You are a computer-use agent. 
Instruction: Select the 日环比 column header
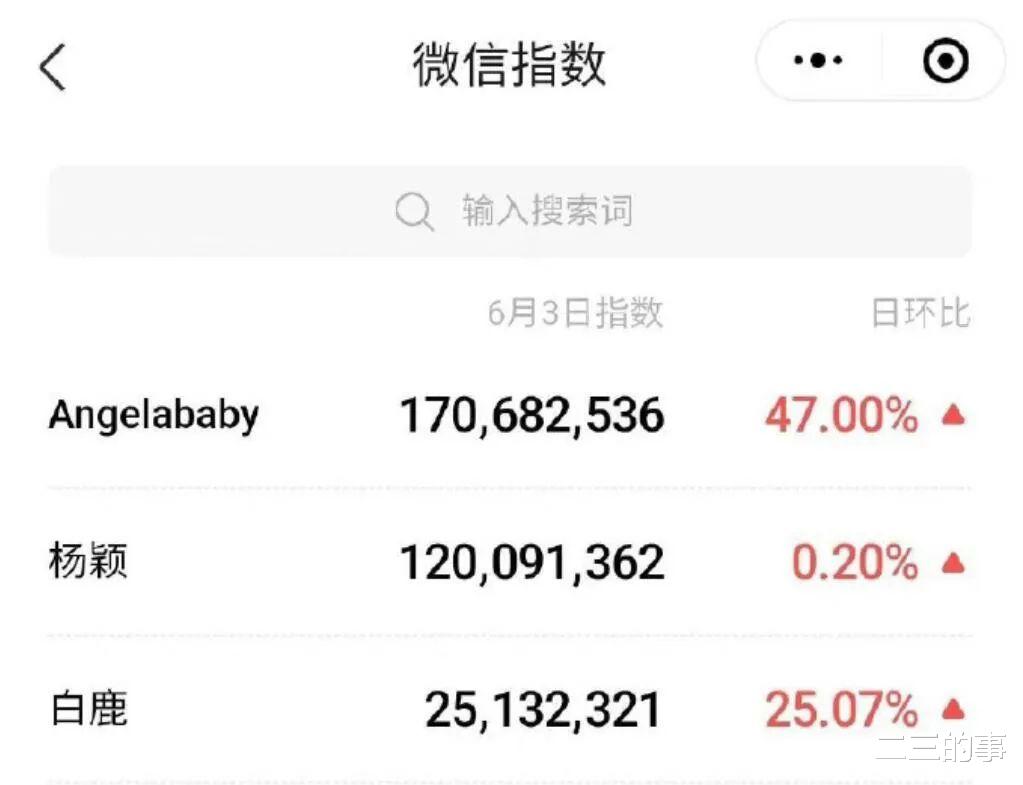coord(921,313)
